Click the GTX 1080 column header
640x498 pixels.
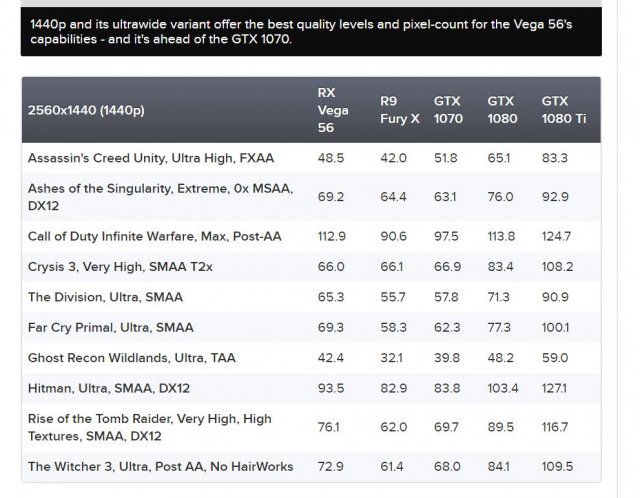(x=502, y=110)
